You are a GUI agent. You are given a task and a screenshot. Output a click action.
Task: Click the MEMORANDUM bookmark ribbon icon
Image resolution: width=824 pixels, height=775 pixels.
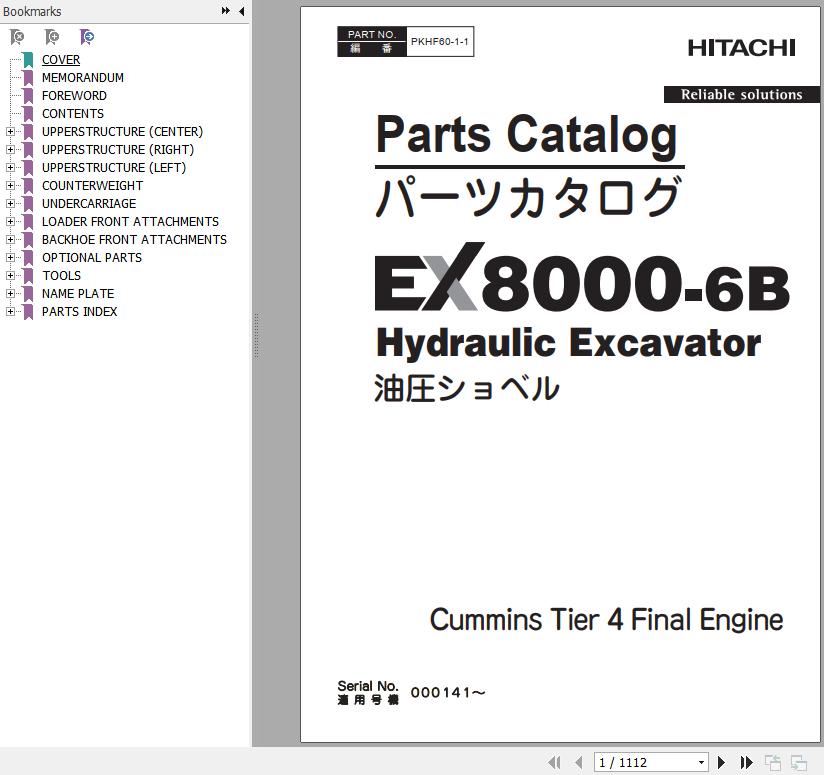pyautogui.click(x=28, y=78)
